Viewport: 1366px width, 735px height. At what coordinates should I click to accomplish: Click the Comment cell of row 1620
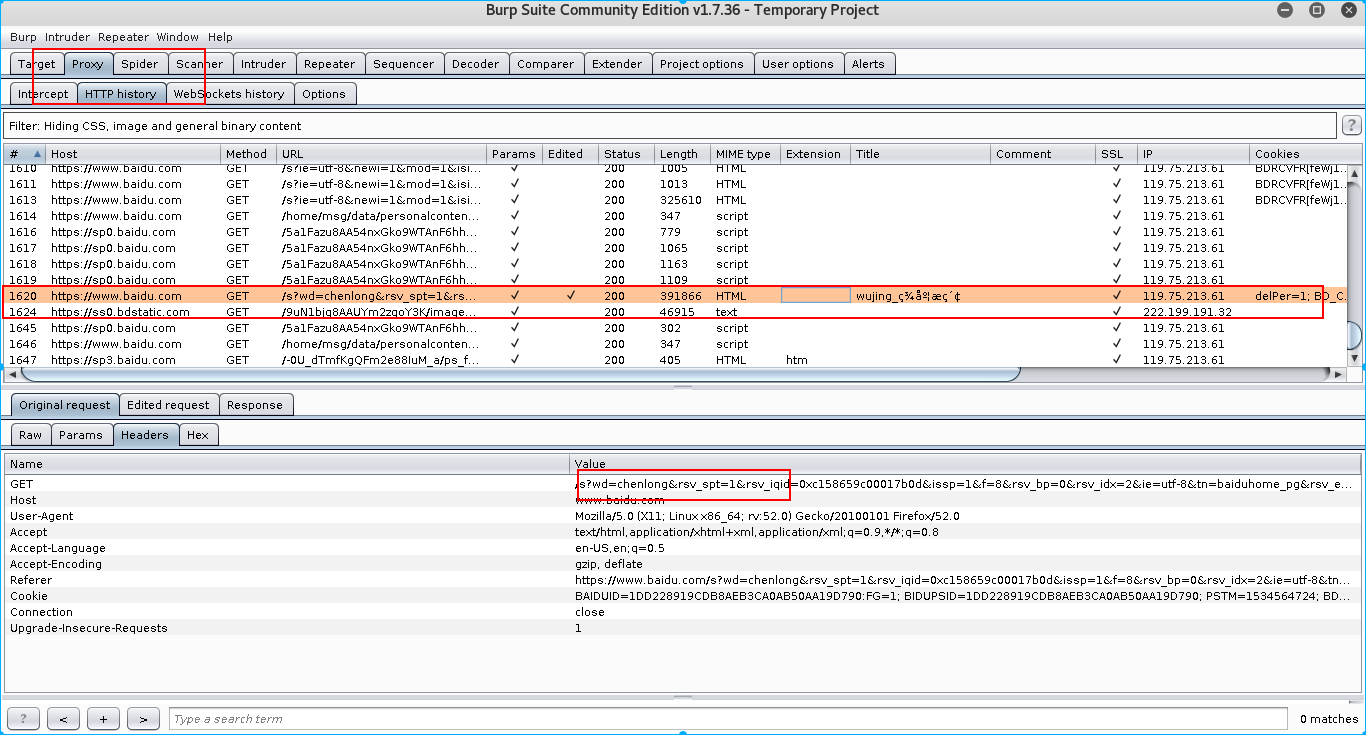[1043, 296]
